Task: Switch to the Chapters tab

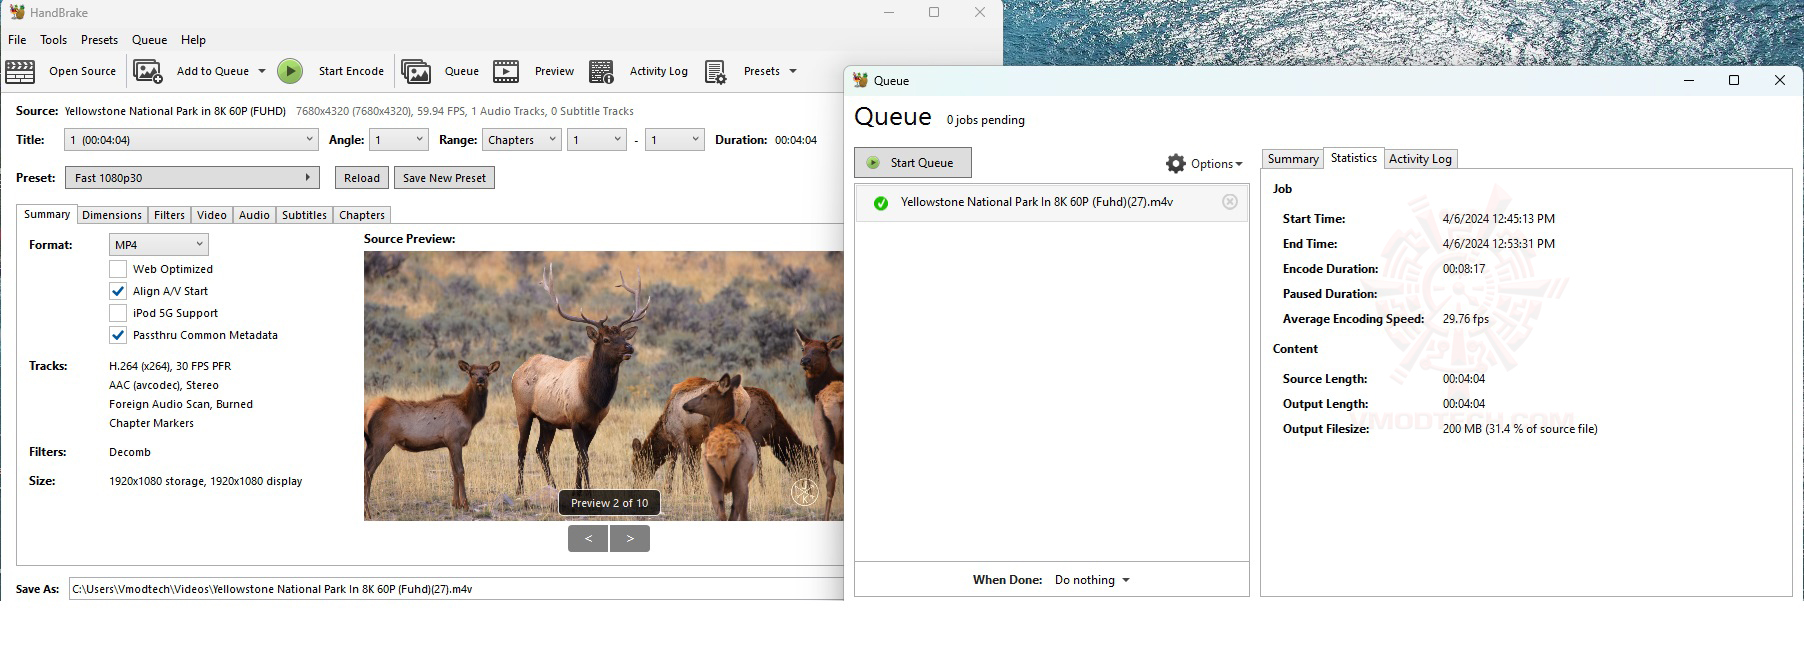Action: (x=362, y=215)
